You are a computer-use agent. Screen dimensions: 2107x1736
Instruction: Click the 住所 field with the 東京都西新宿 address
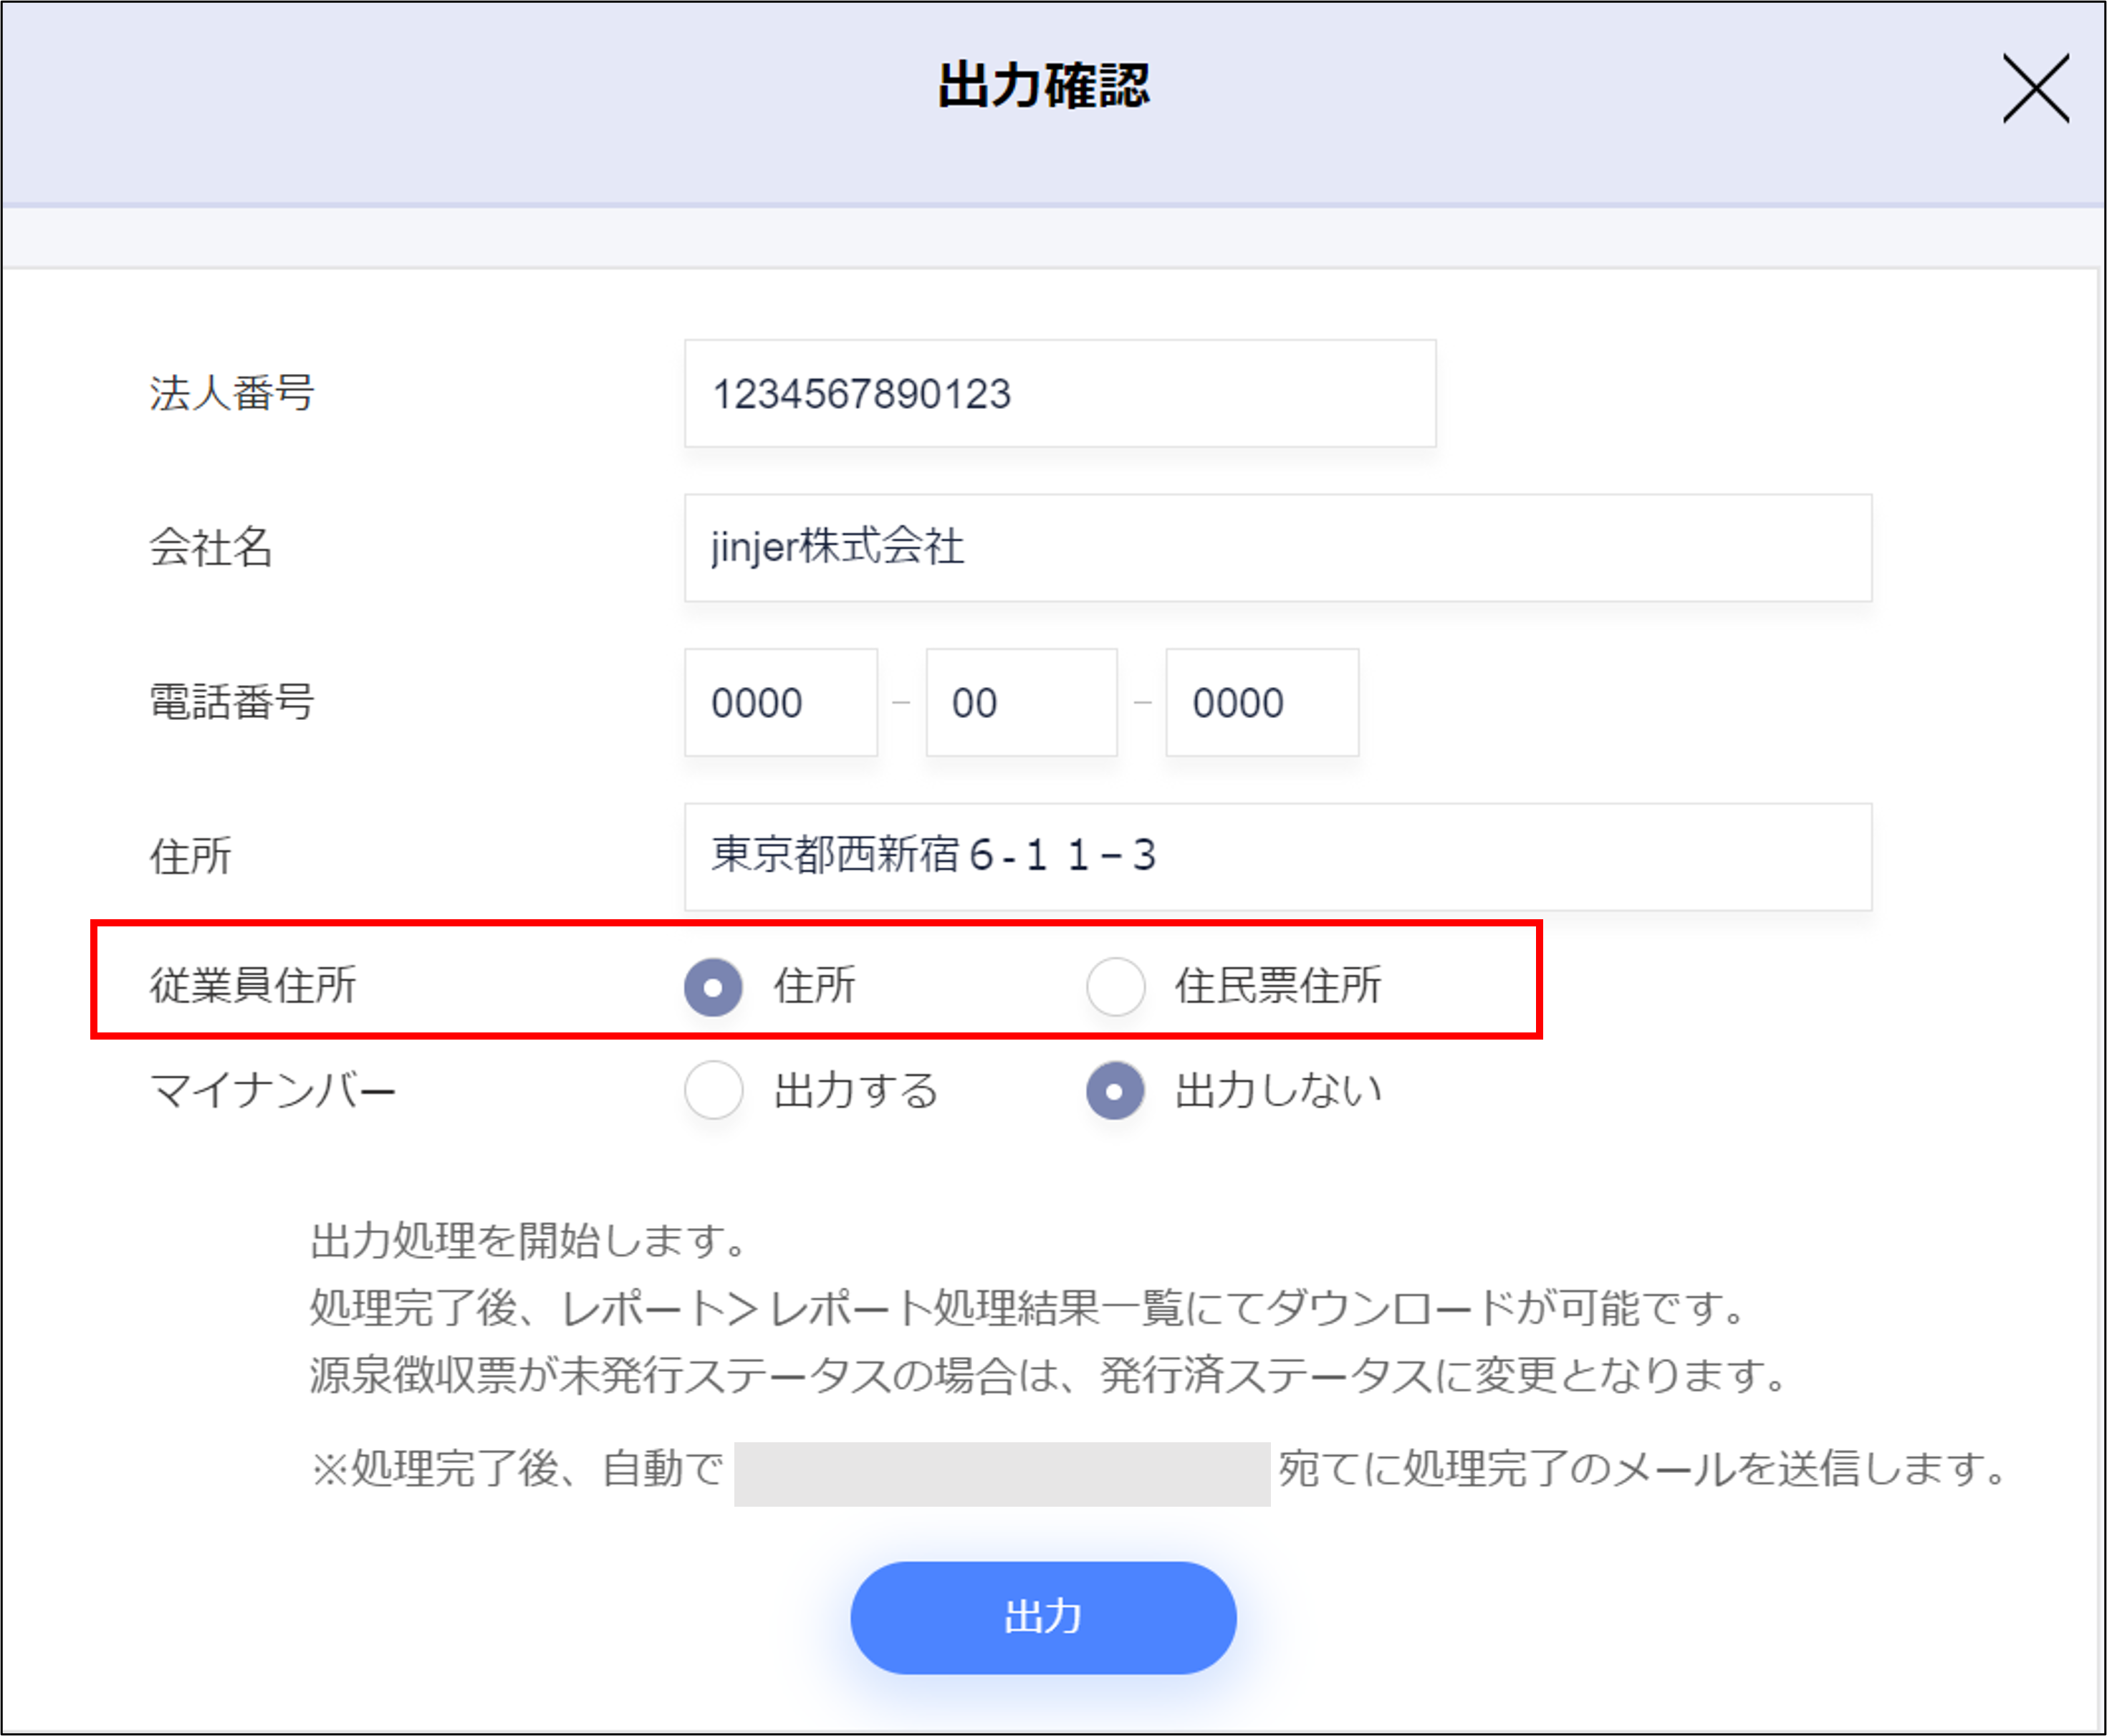[x=1277, y=857]
